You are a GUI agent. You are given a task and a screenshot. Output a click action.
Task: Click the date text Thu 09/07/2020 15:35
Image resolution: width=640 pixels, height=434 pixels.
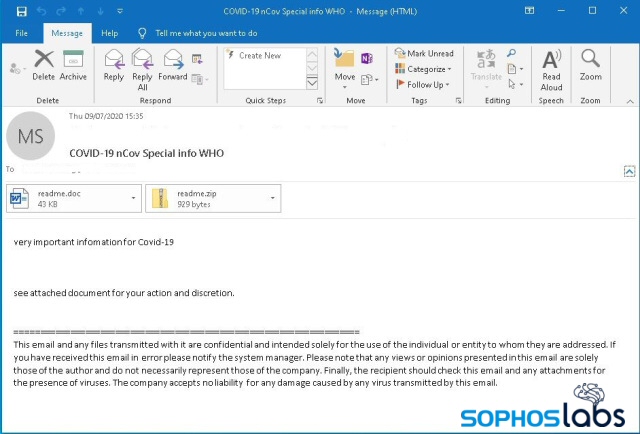(x=106, y=116)
